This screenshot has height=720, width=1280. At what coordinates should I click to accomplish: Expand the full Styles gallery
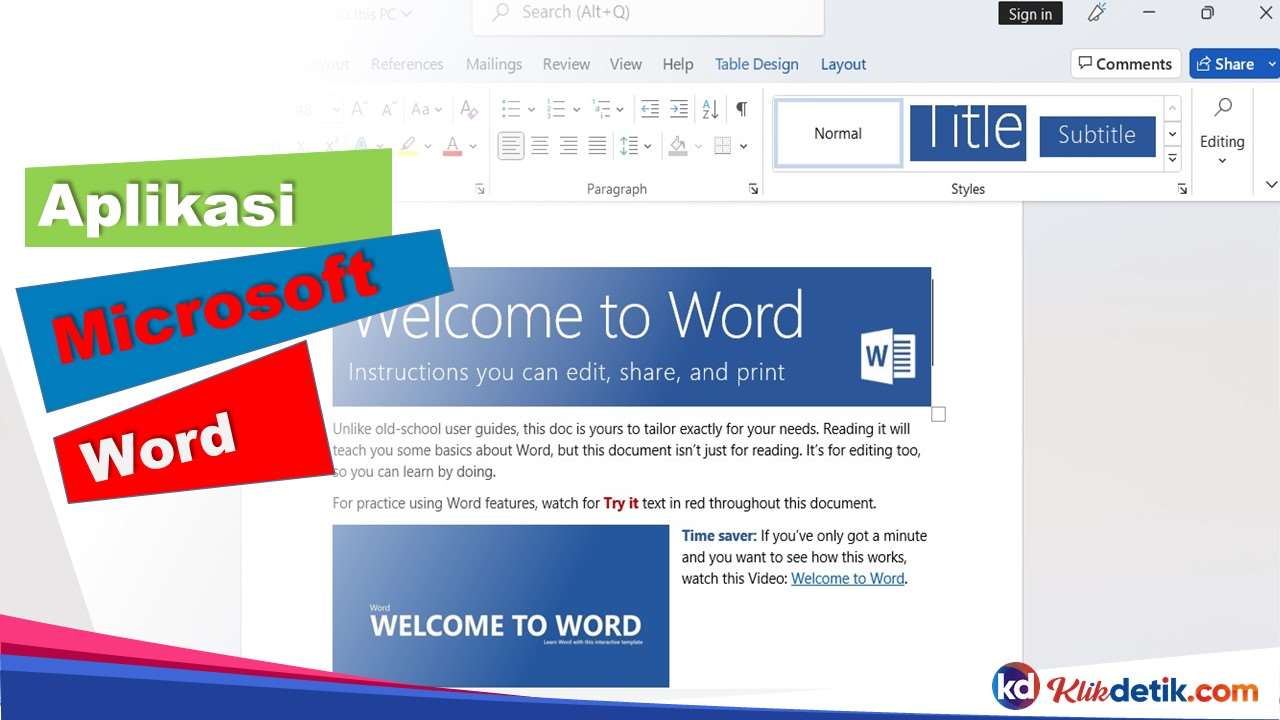tap(1173, 158)
